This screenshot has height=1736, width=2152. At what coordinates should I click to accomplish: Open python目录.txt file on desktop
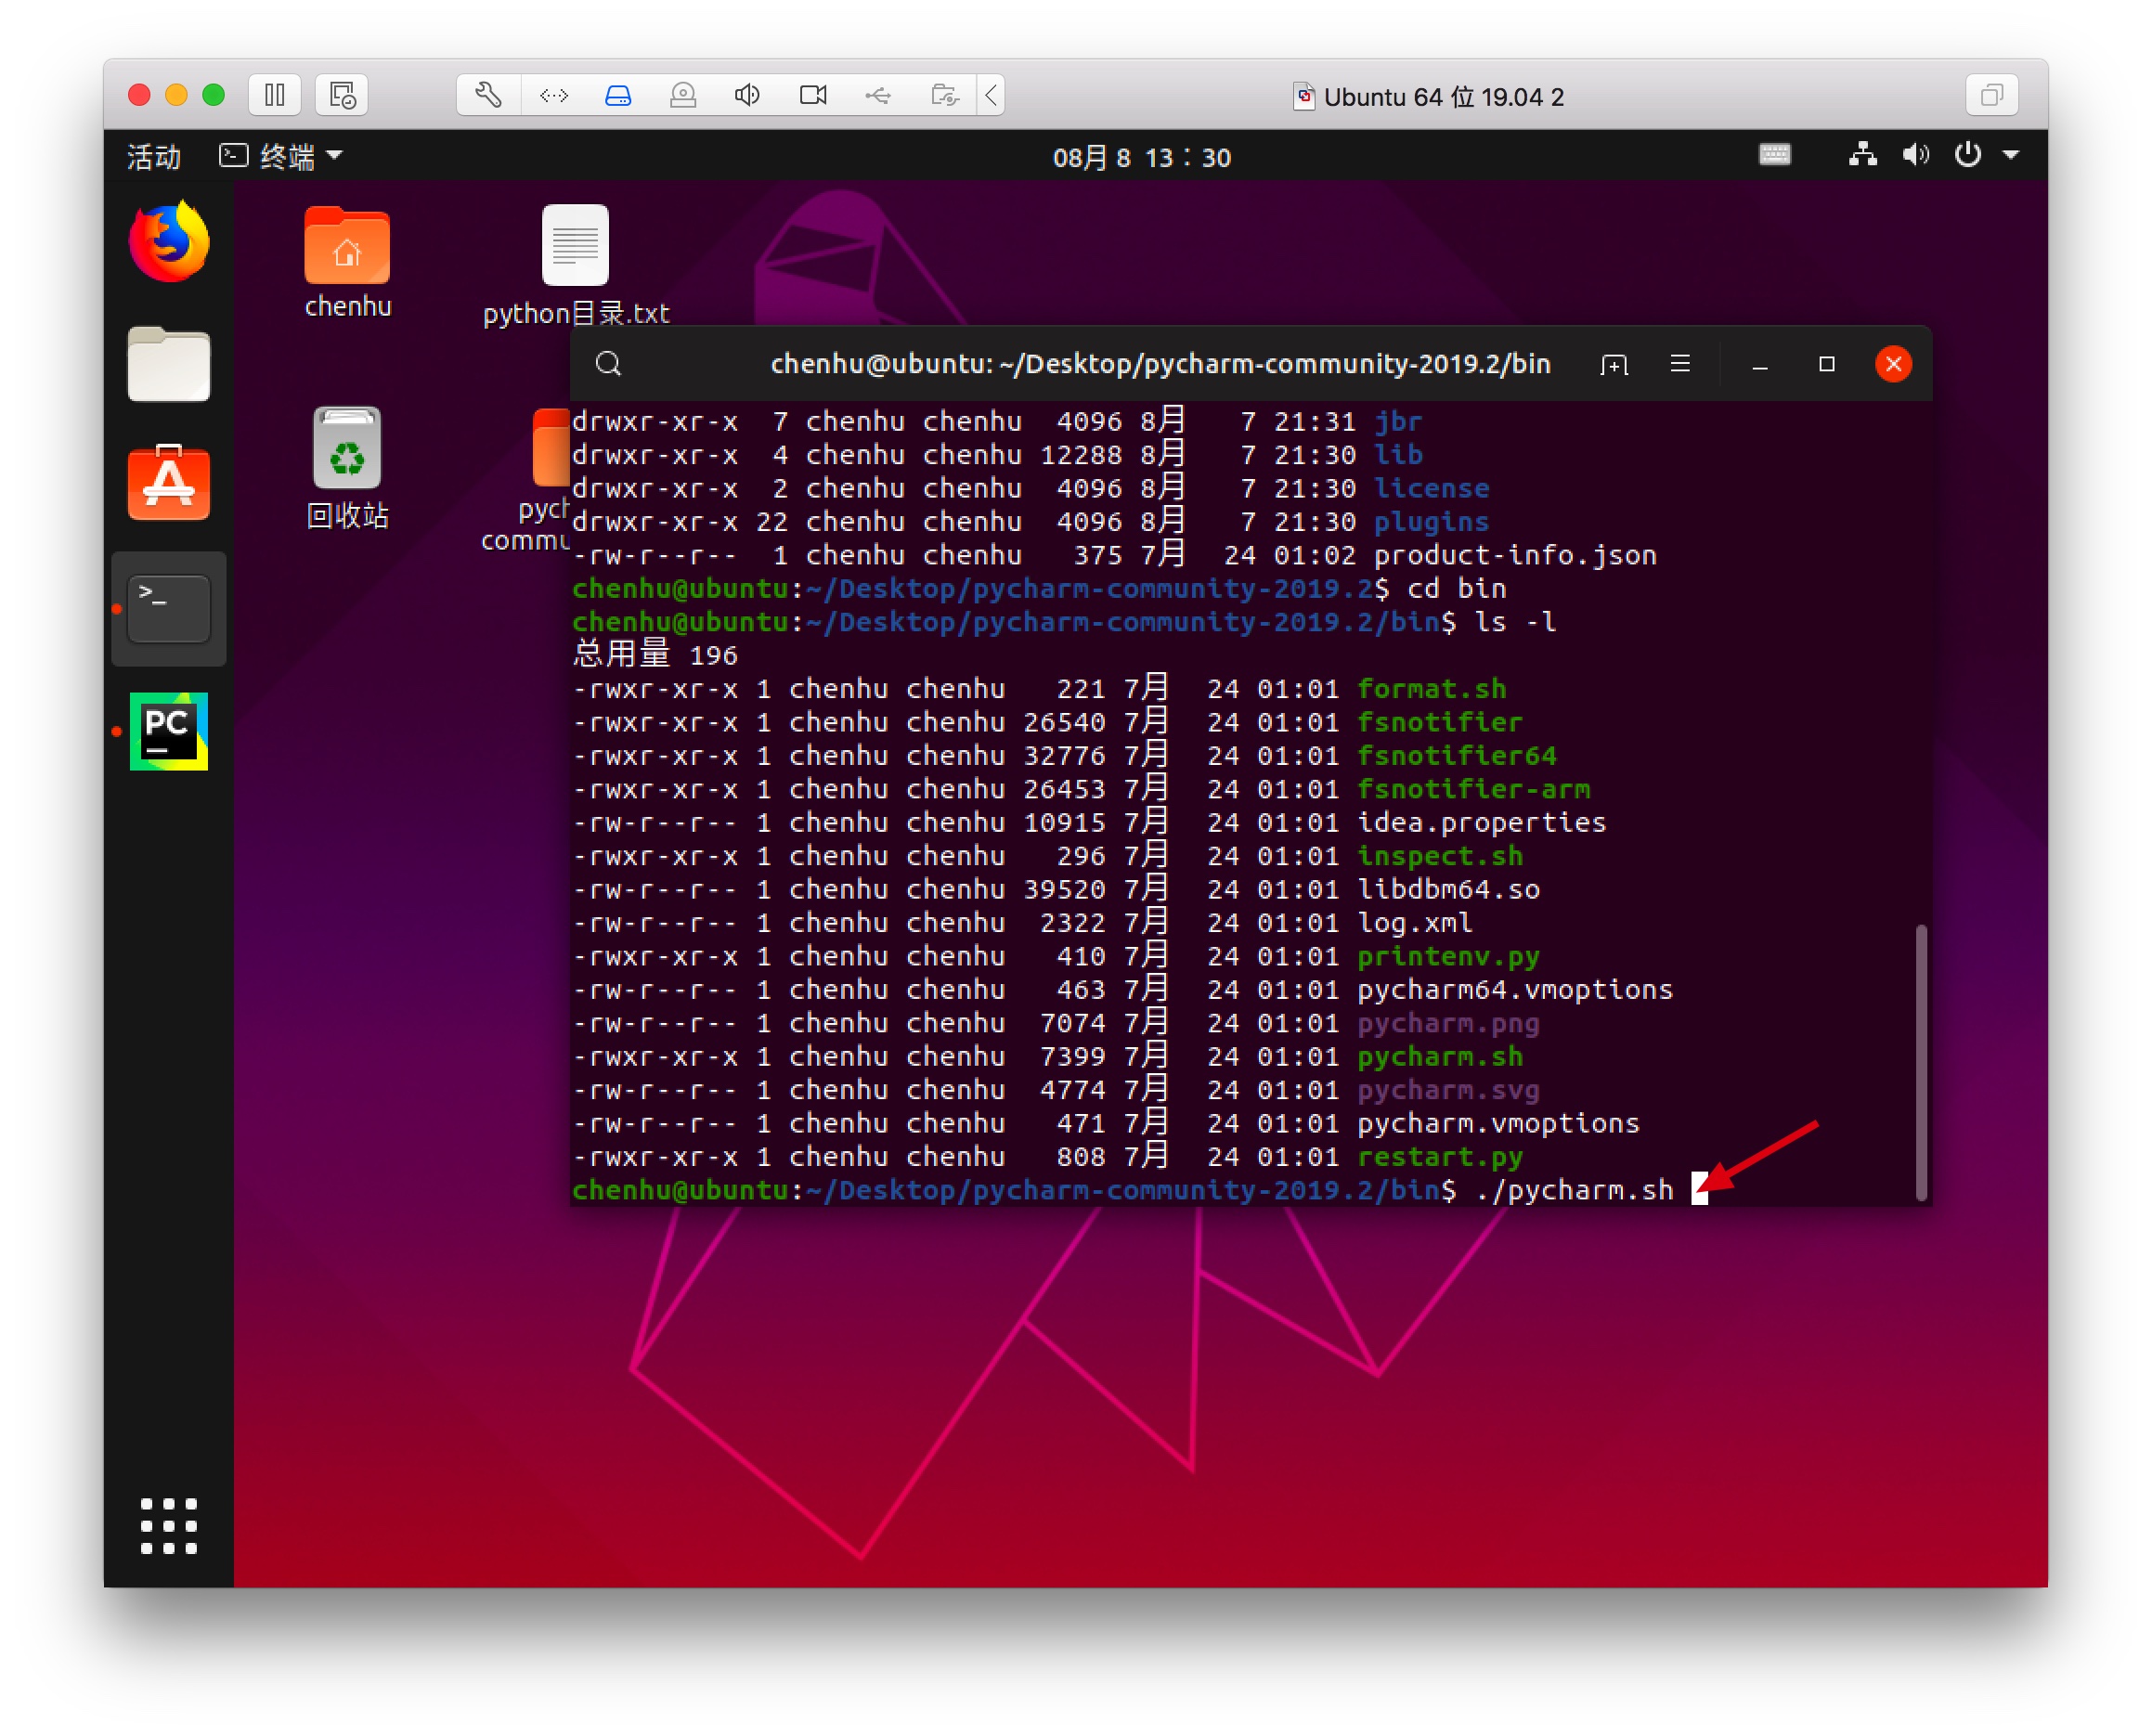pos(576,266)
